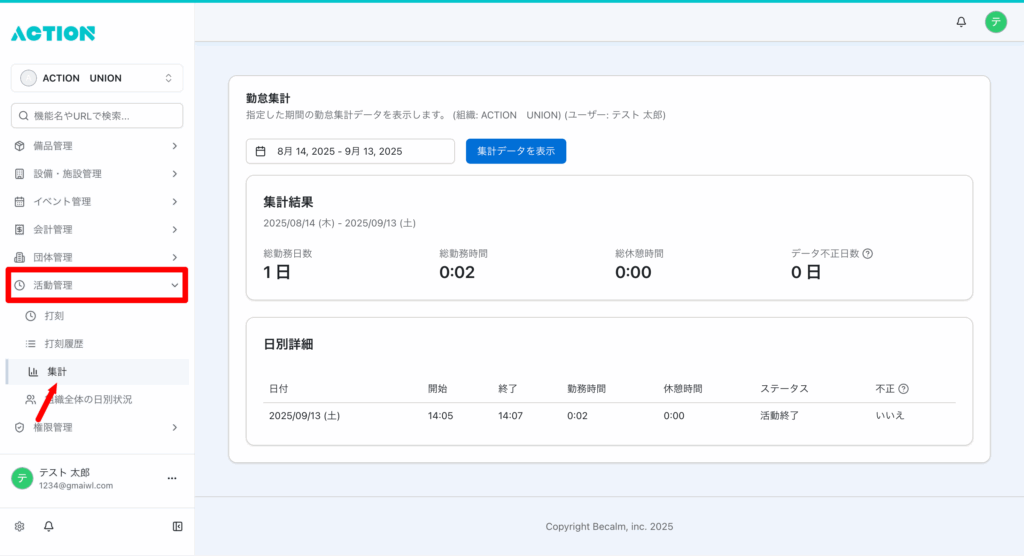This screenshot has height=556, width=1024.
Task: Select the 集計 sidebar item
Action: (57, 372)
